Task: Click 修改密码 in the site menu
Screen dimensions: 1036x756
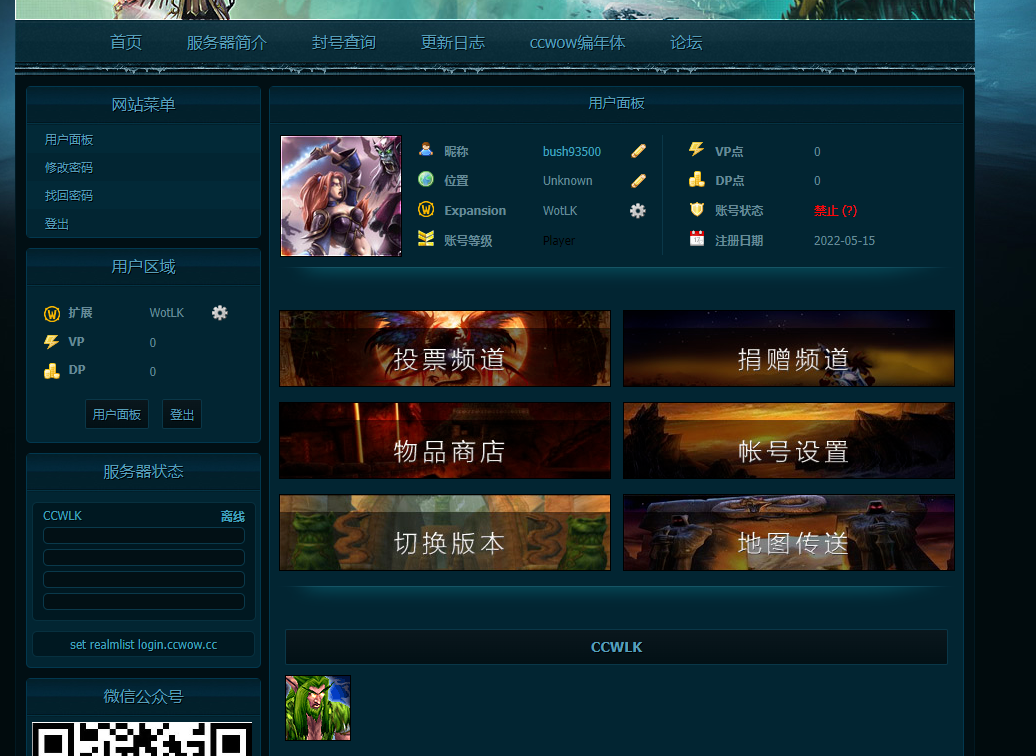Action: coord(69,168)
